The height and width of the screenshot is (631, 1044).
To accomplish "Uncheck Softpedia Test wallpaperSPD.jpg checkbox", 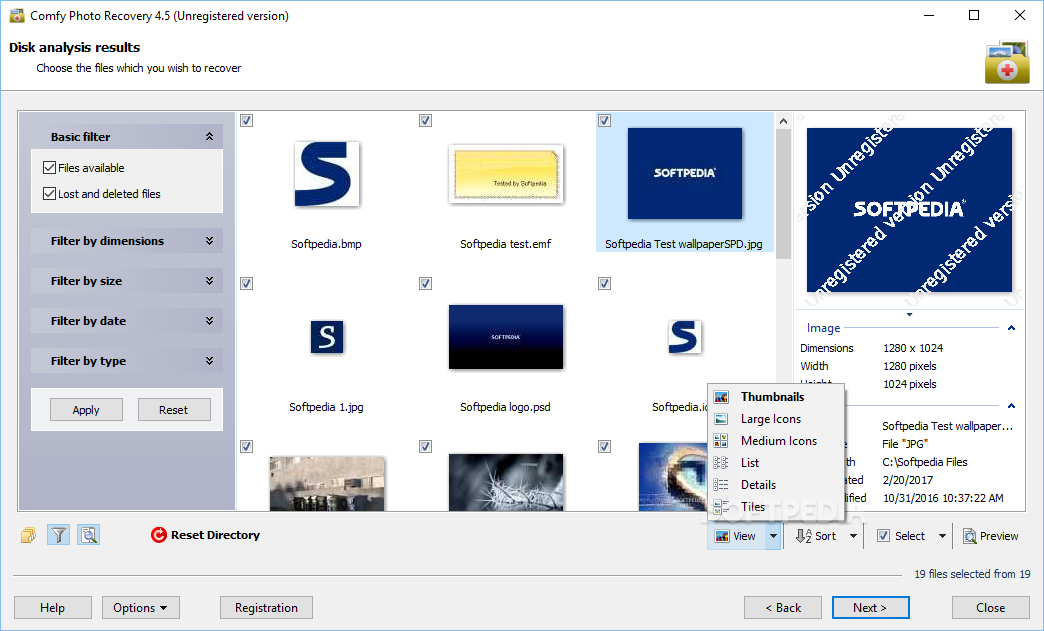I will (604, 120).
